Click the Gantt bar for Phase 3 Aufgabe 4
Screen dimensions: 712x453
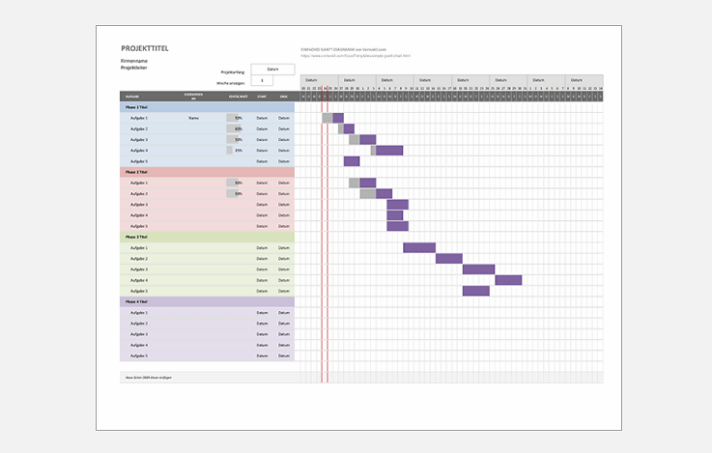[508, 280]
